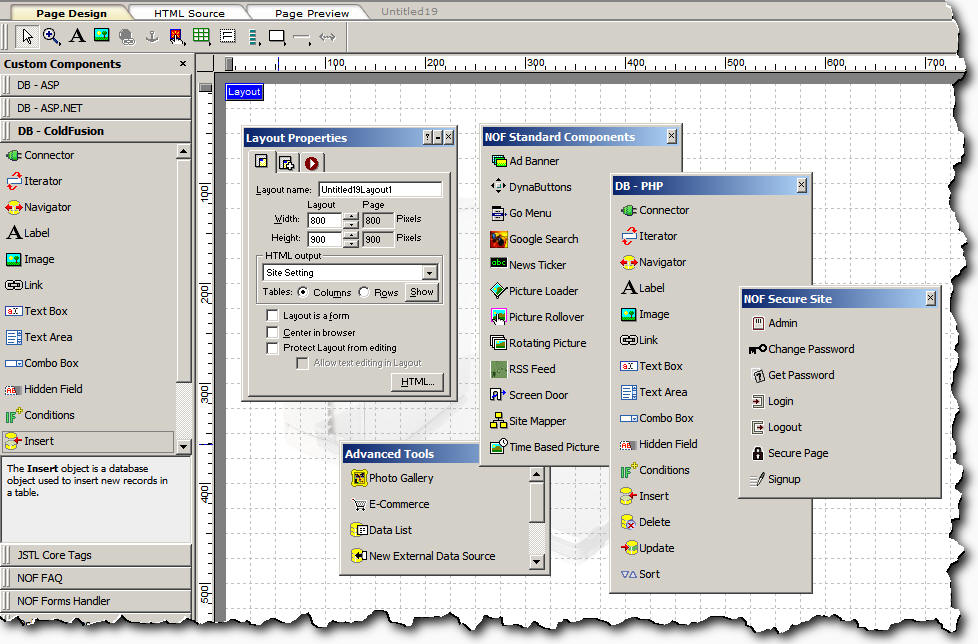Viewport: 978px width, 644px height.
Task: Expand the DB - ASP category
Action: 96,85
